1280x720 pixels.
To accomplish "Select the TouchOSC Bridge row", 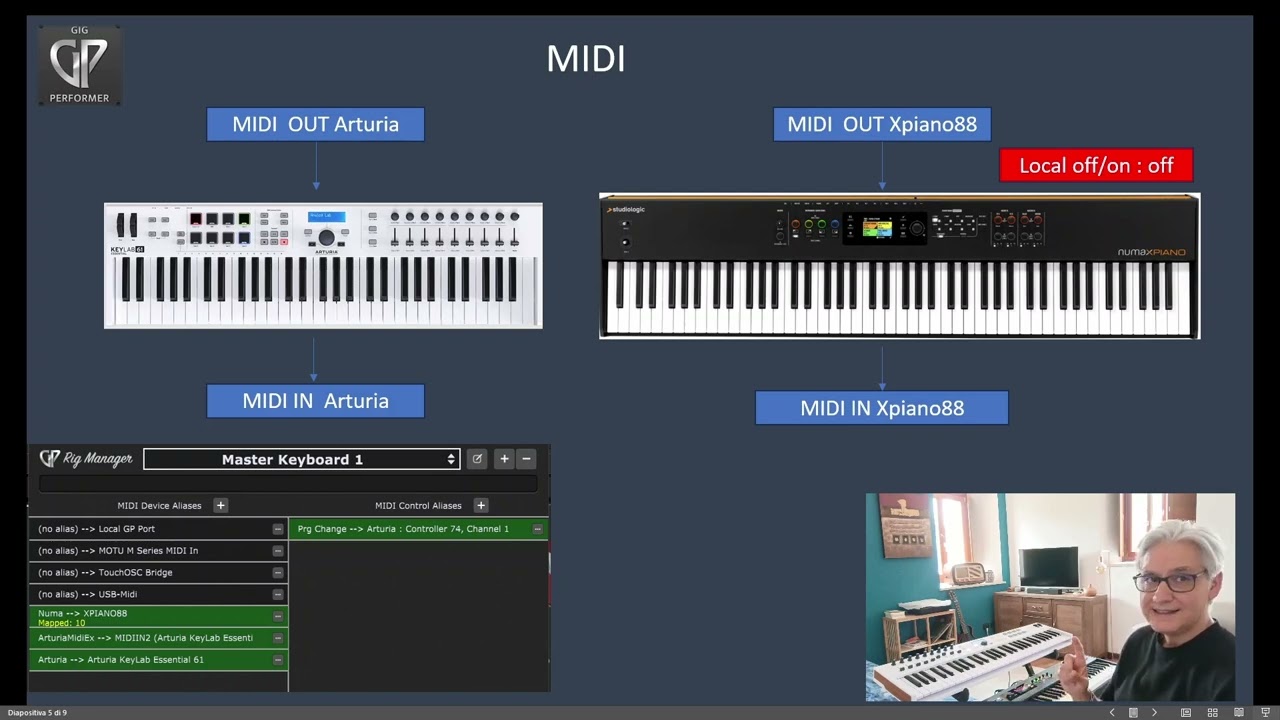I will point(159,573).
